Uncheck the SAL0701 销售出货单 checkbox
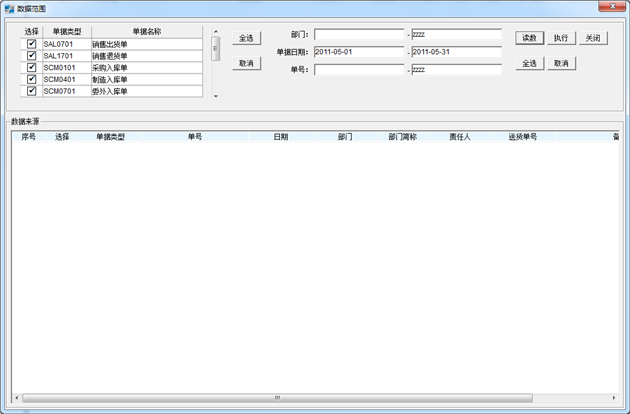This screenshot has height=414, width=630. [x=32, y=44]
